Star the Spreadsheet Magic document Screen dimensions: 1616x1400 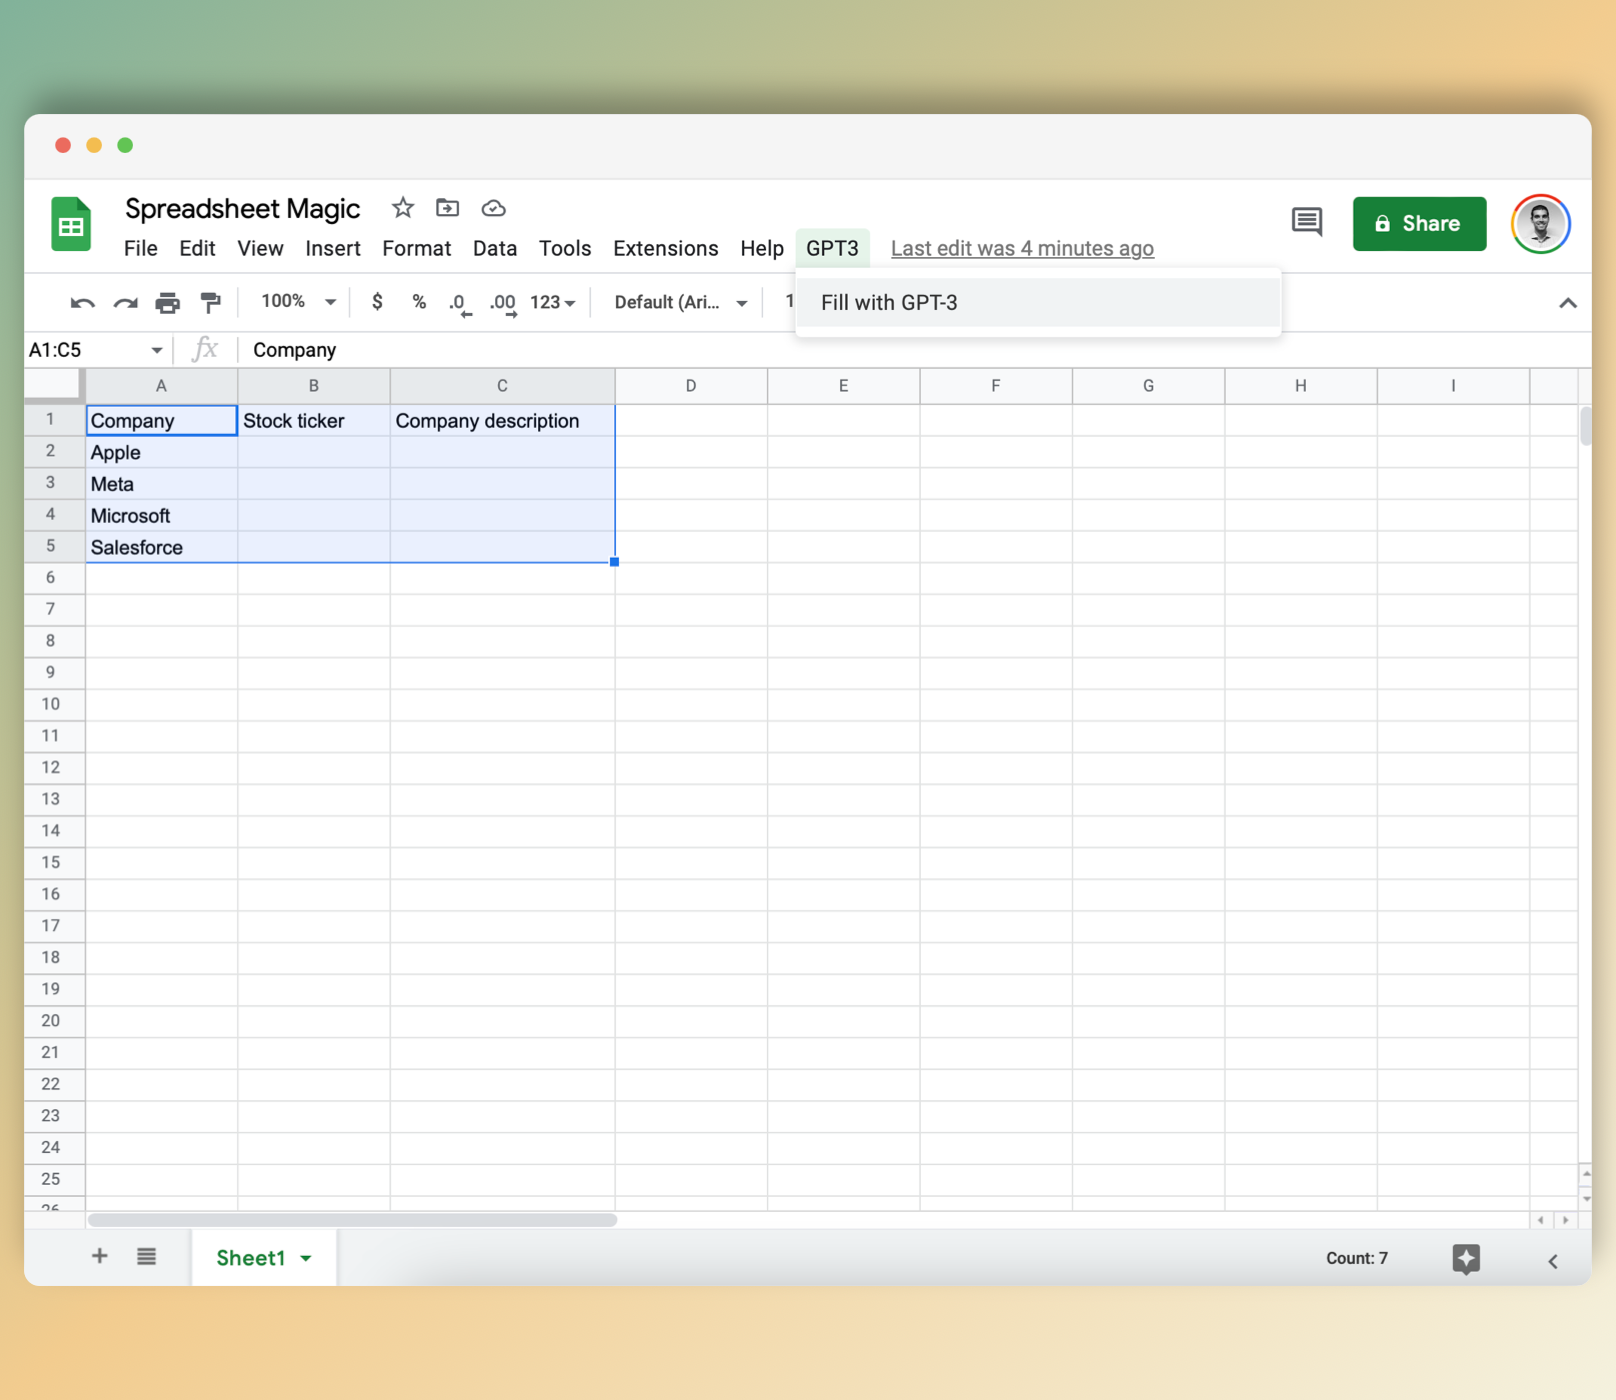pos(403,208)
